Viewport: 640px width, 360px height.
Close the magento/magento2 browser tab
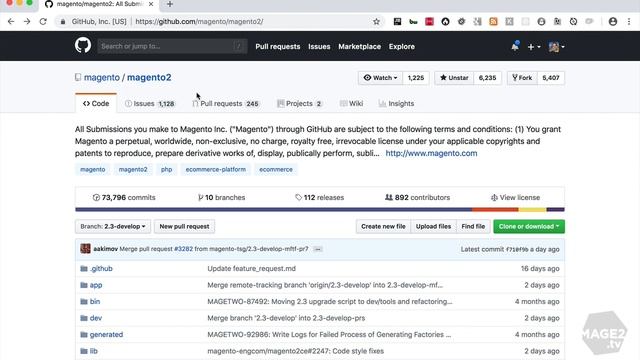point(151,4)
